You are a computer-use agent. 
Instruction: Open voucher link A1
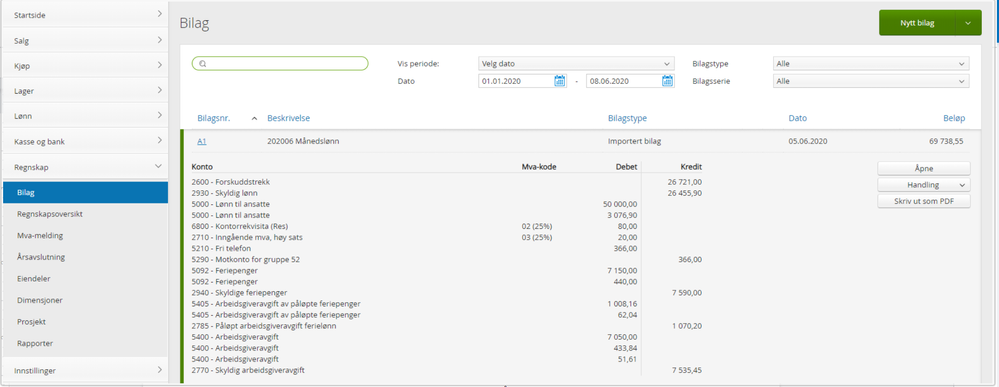(x=201, y=142)
